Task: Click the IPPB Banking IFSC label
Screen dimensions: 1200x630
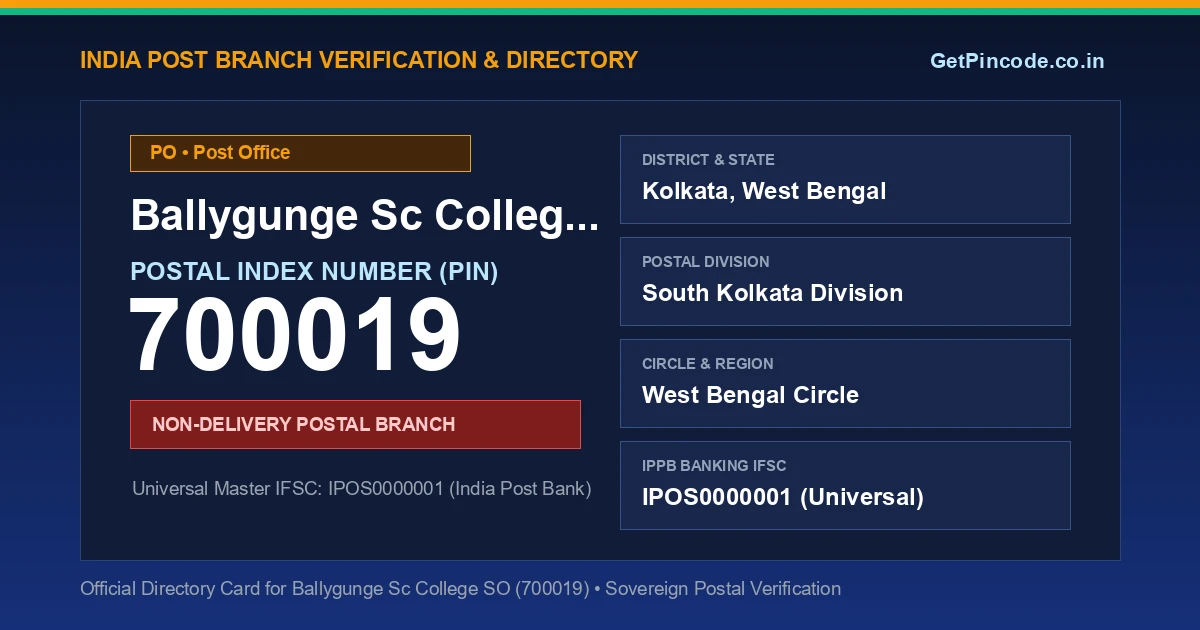Action: pyautogui.click(x=714, y=466)
